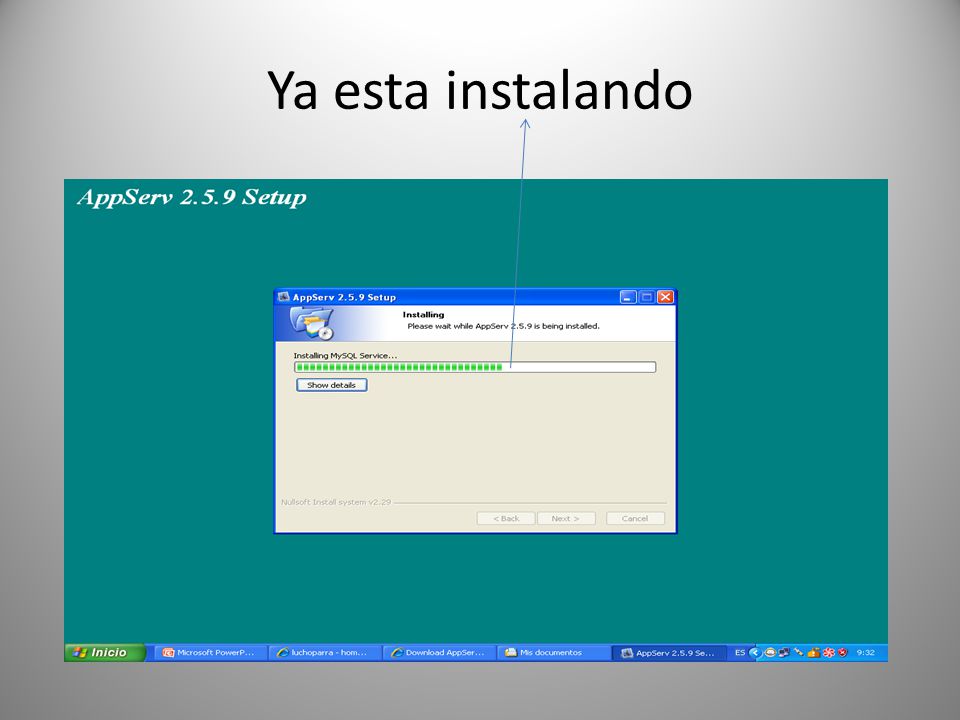Expand hidden tray icons with the arrow
The height and width of the screenshot is (720, 960).
(x=755, y=653)
